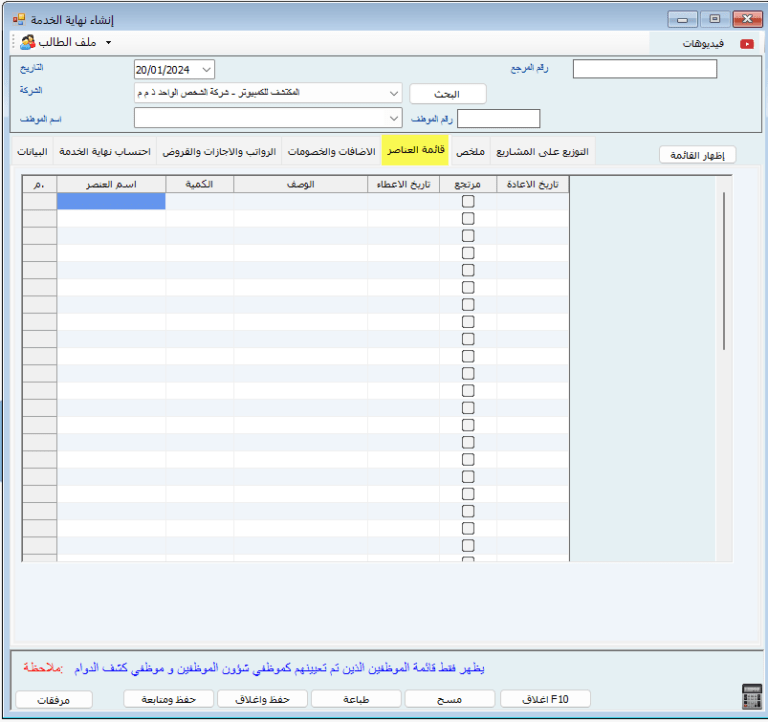Open the date dropdown showing 20/01/2024

tap(206, 69)
